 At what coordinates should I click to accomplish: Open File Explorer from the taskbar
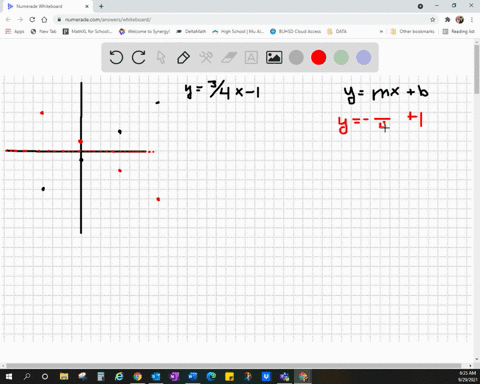point(64,377)
